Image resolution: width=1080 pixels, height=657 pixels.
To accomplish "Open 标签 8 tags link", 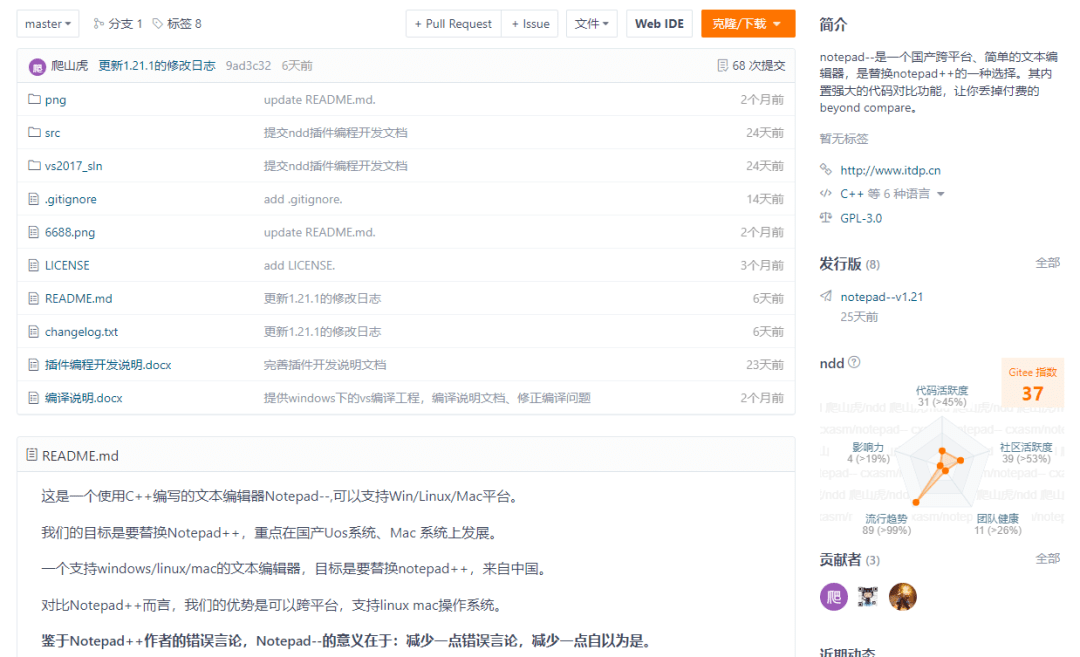I will 184,24.
